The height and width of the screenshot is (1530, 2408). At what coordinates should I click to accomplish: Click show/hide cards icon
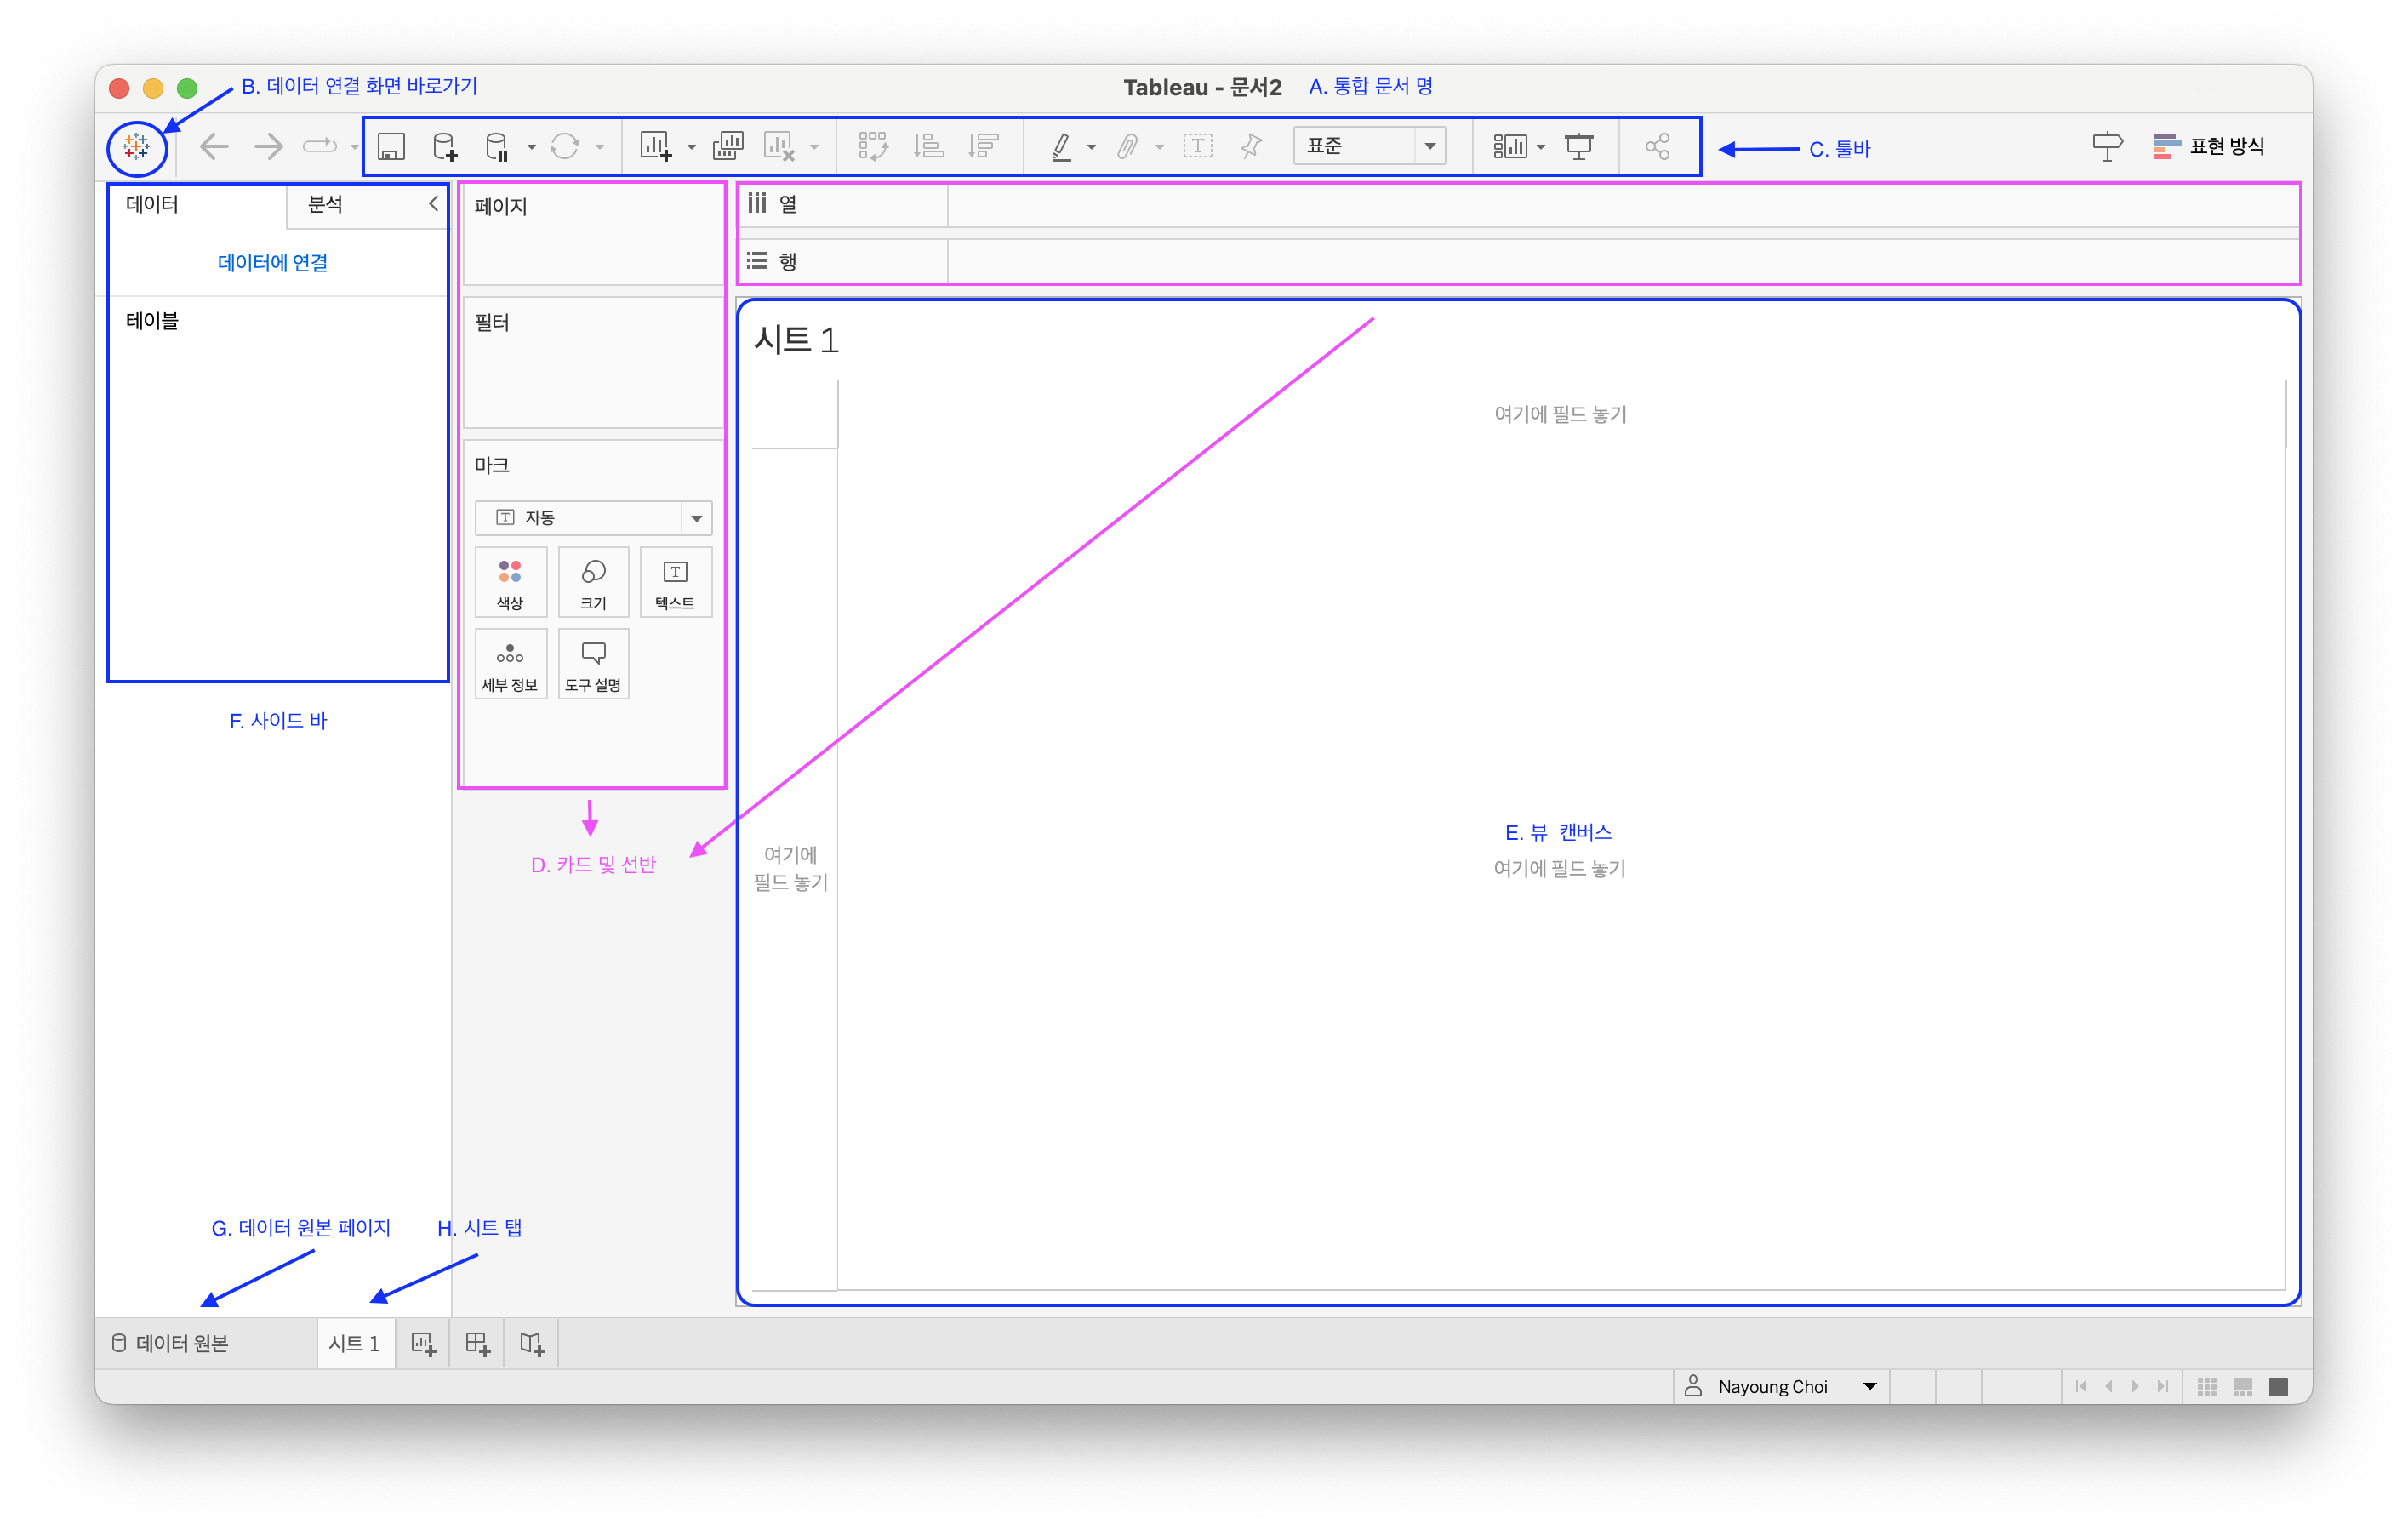[x=1510, y=147]
